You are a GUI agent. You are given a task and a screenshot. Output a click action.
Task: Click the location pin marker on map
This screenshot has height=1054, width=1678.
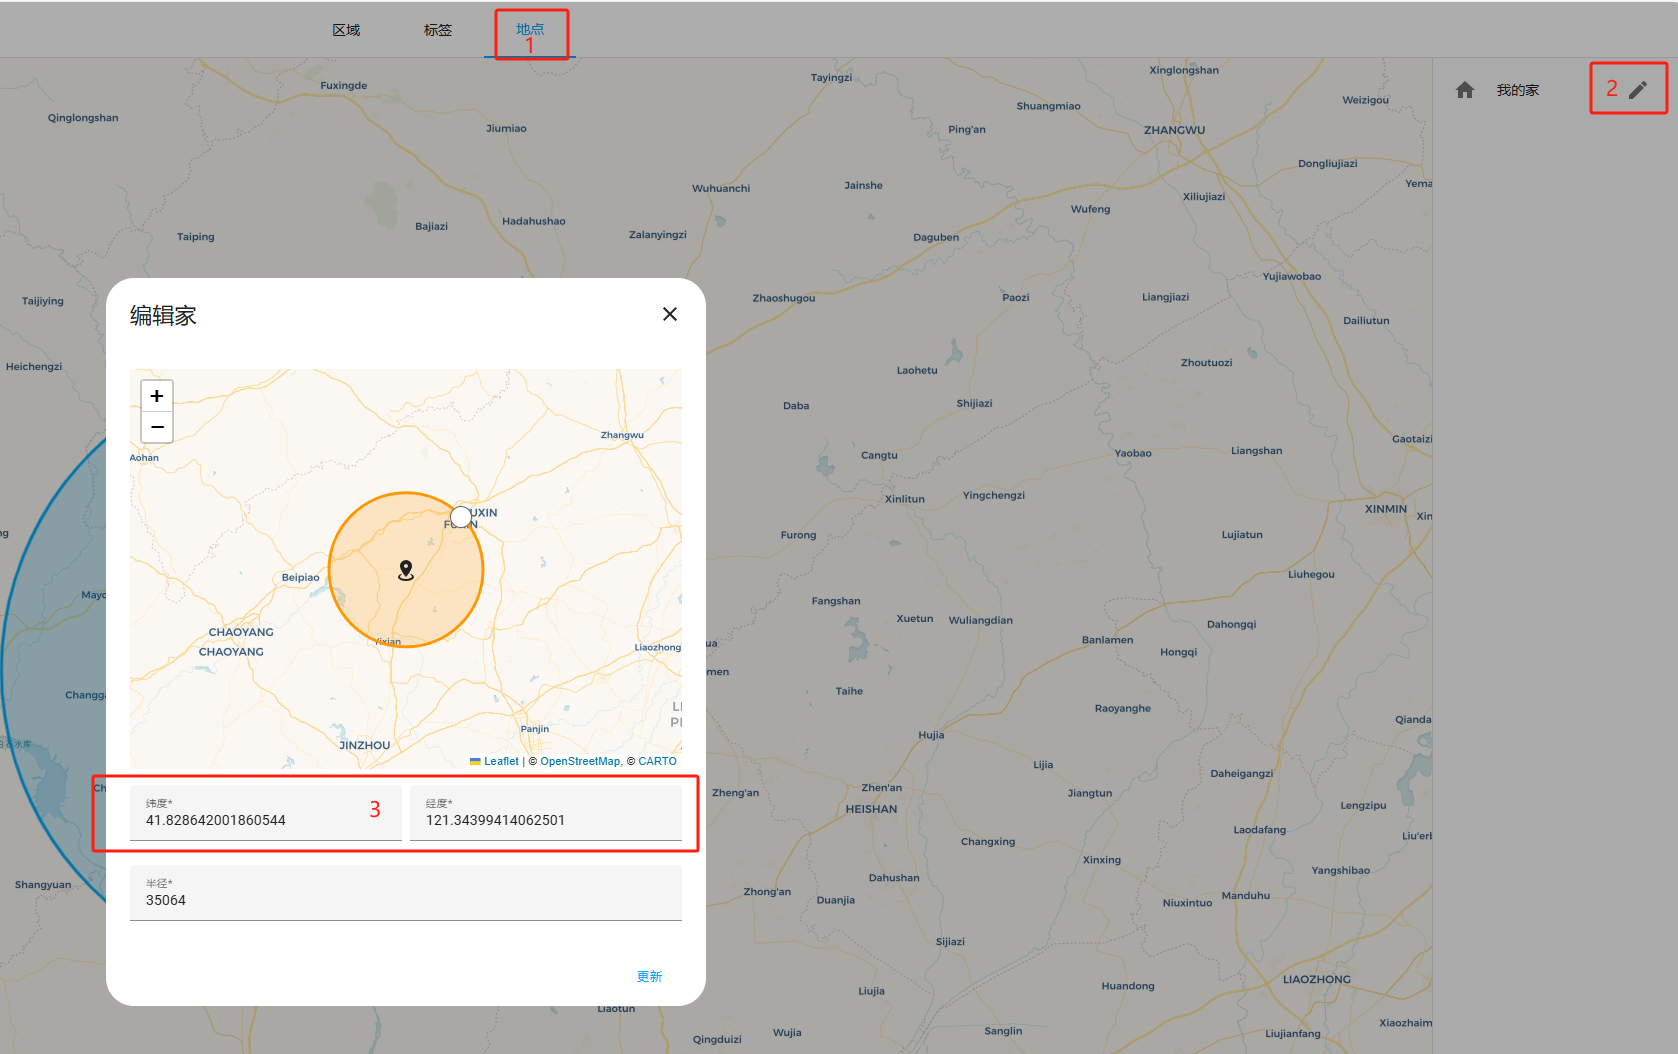[x=406, y=570]
